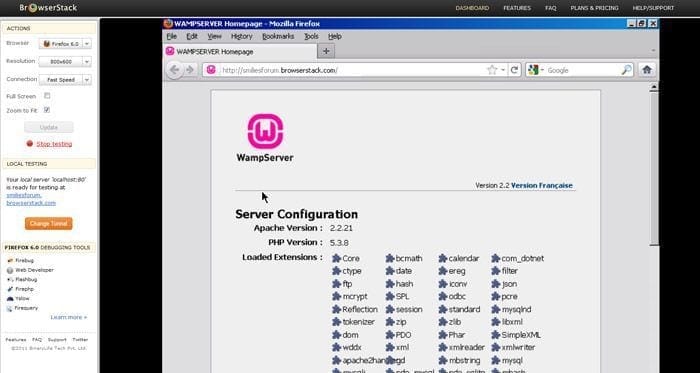
Task: Click the FirePHP tool icon
Action: click(x=9, y=289)
